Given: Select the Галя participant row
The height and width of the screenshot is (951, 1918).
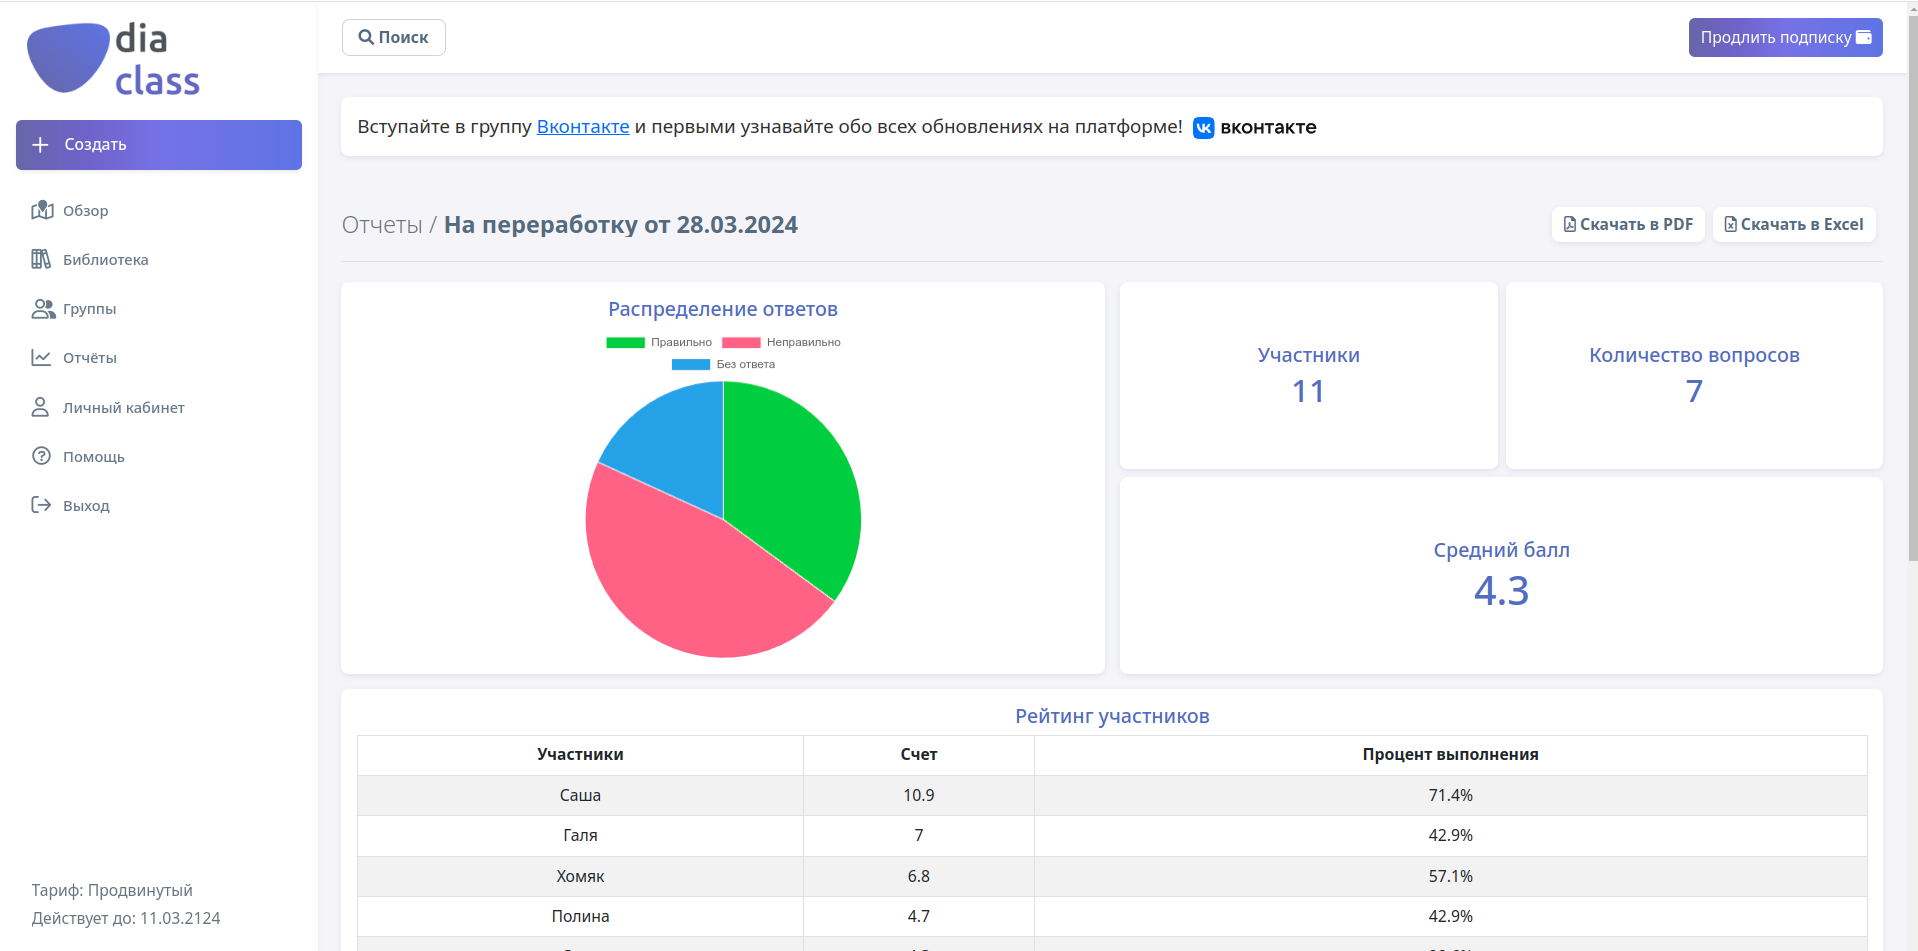Looking at the screenshot, I should pos(1112,836).
